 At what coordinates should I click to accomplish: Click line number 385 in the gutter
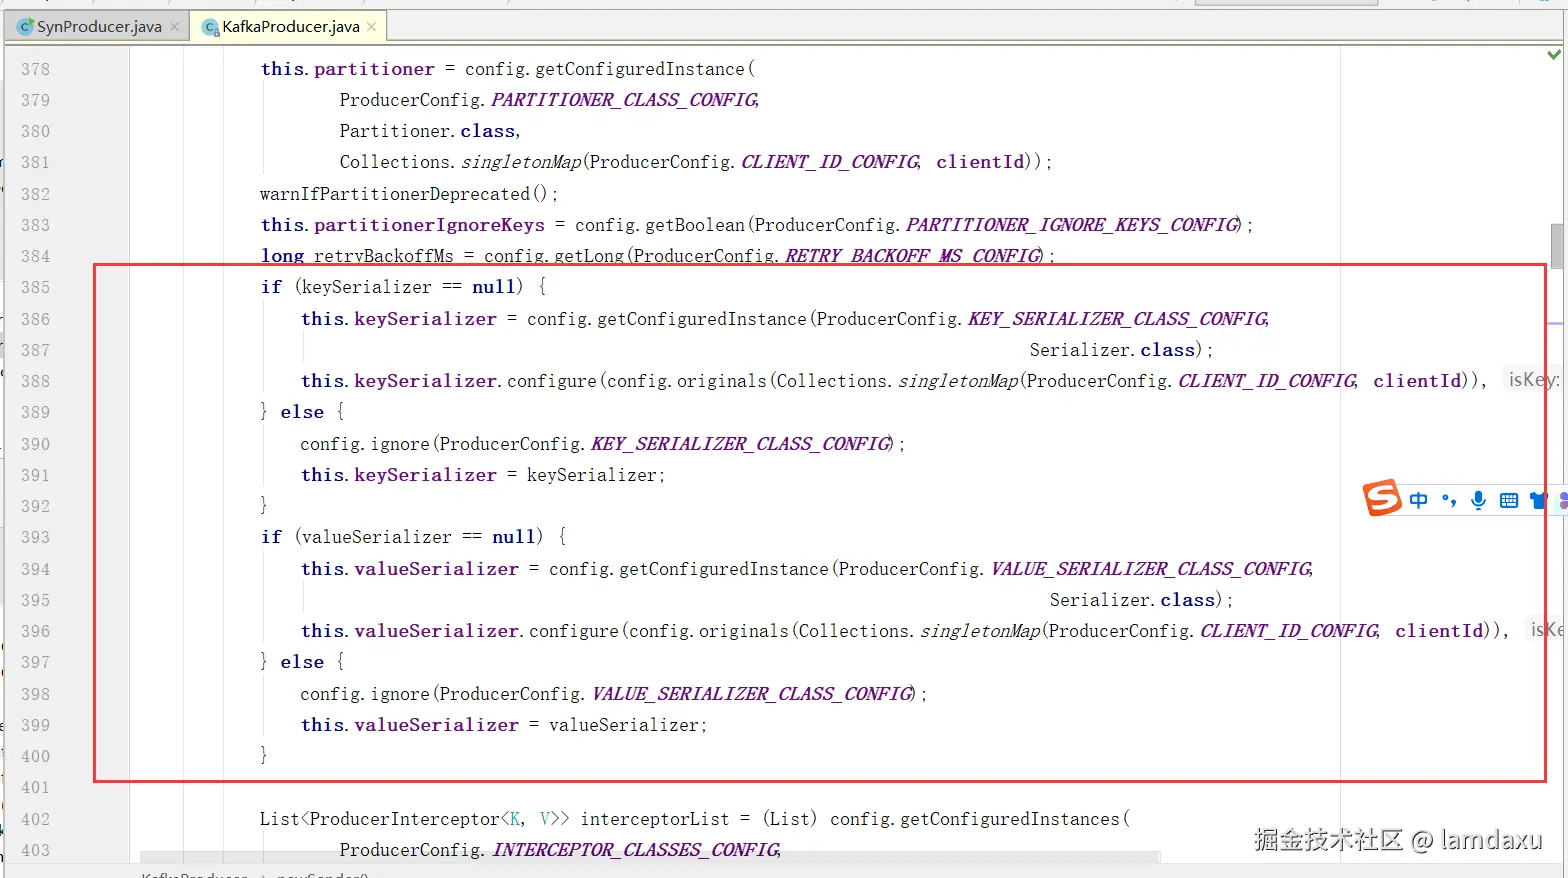pyautogui.click(x=35, y=287)
